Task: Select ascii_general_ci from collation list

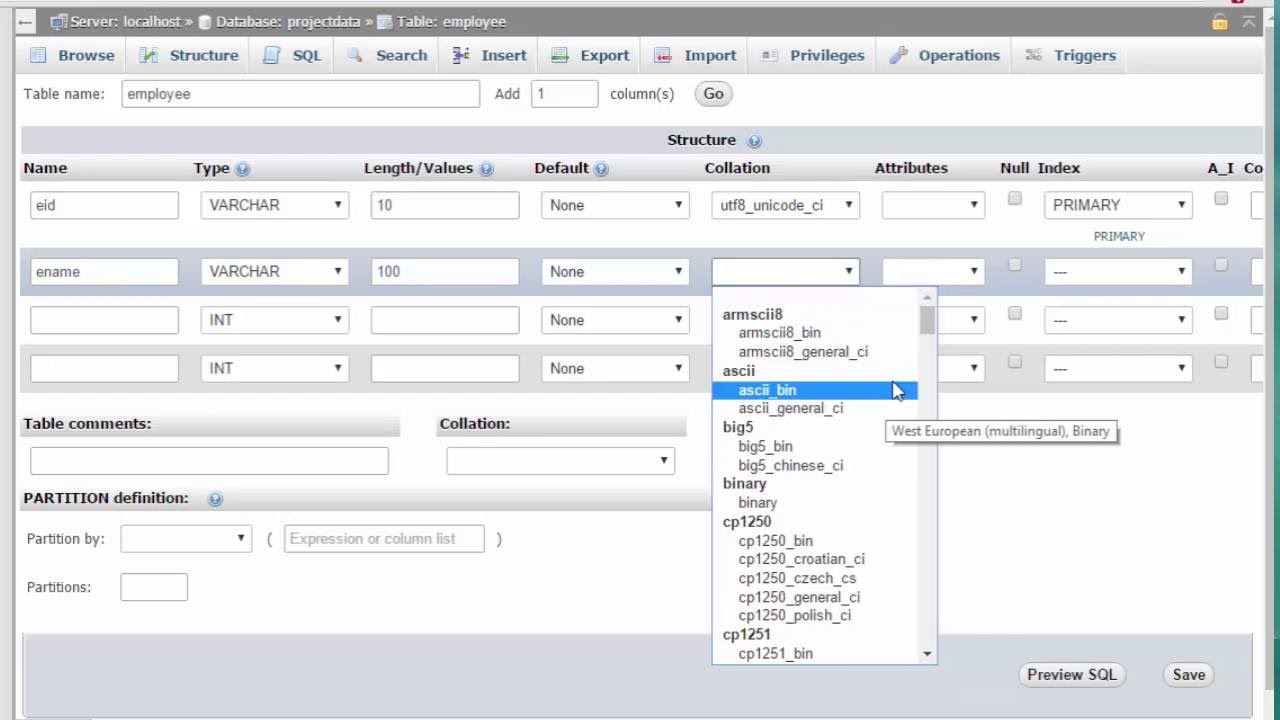Action: pyautogui.click(x=790, y=408)
